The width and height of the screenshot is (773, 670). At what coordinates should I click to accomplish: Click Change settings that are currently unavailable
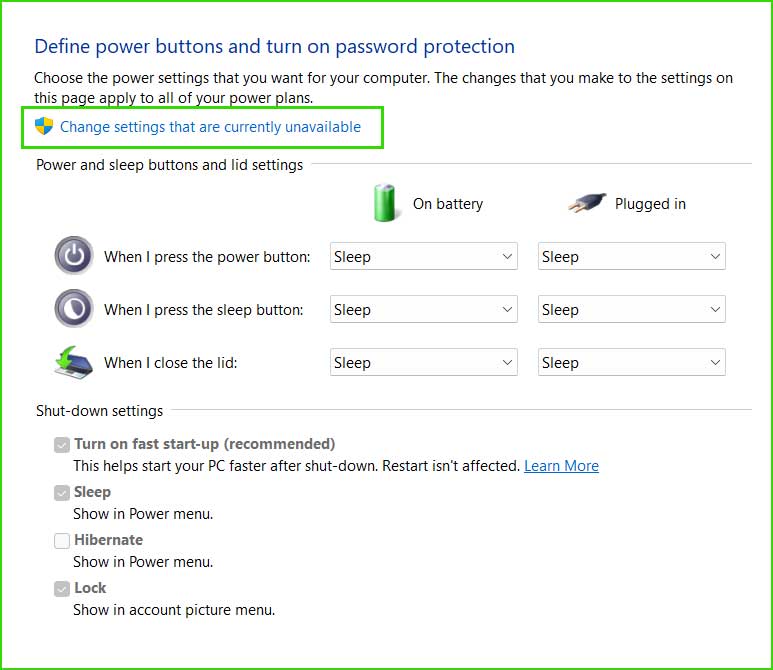[211, 127]
